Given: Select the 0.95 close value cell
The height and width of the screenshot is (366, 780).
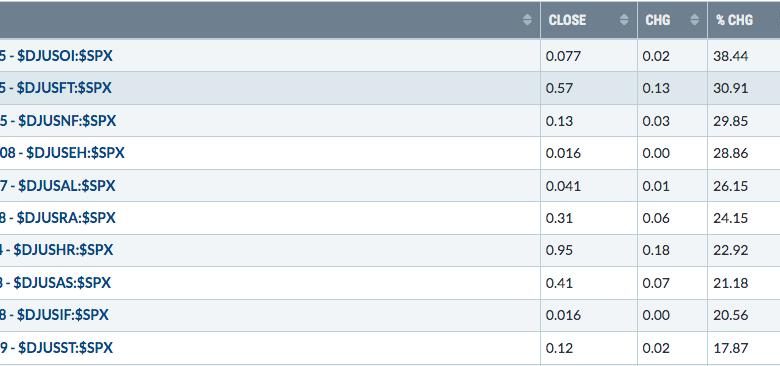Looking at the screenshot, I should point(588,250).
